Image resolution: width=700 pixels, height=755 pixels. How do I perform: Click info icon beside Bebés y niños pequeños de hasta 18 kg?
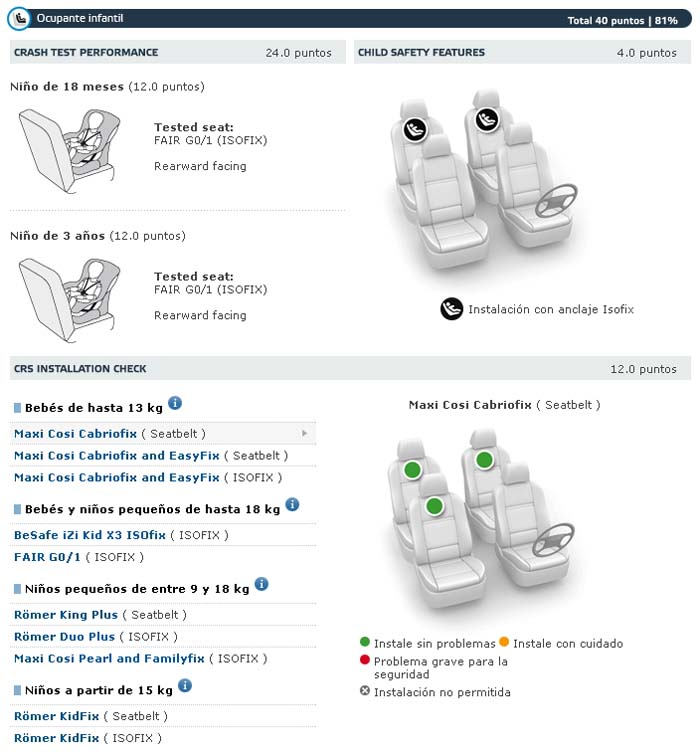[x=292, y=505]
